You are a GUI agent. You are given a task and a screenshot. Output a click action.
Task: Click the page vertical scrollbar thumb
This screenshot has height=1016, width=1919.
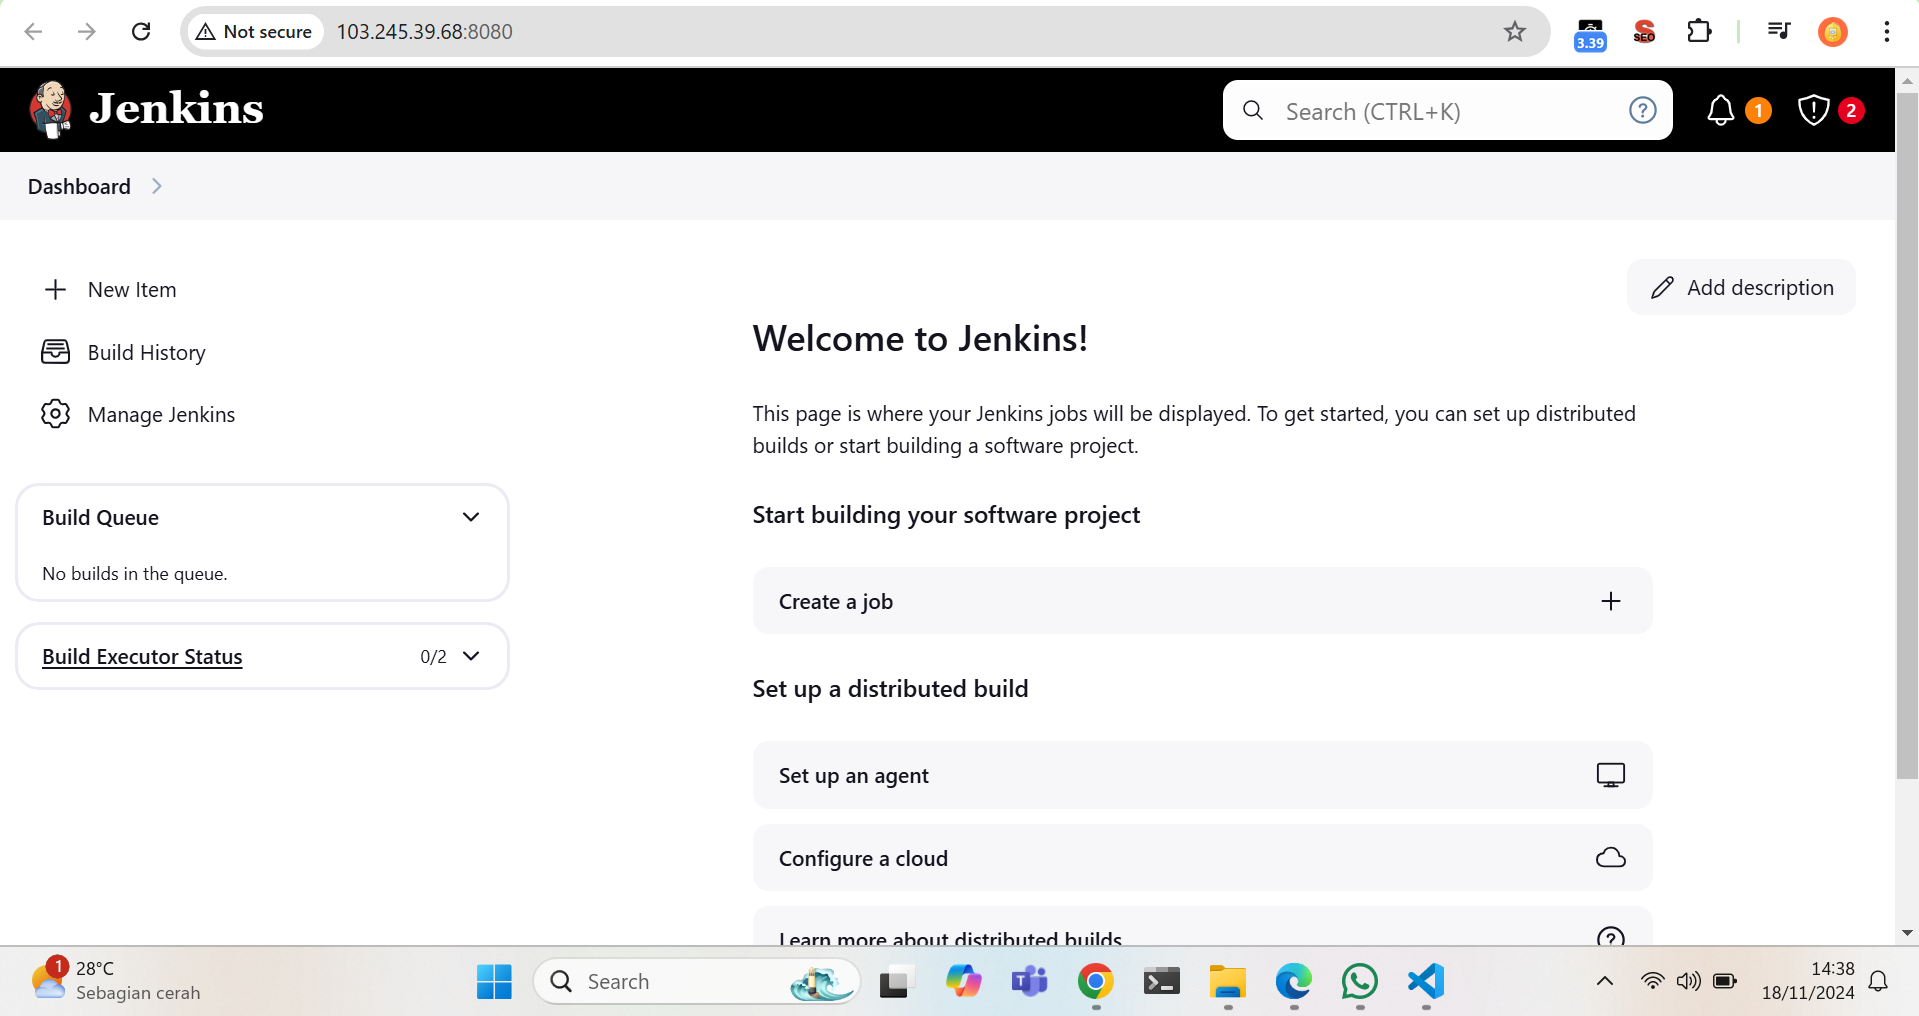pos(1907,435)
